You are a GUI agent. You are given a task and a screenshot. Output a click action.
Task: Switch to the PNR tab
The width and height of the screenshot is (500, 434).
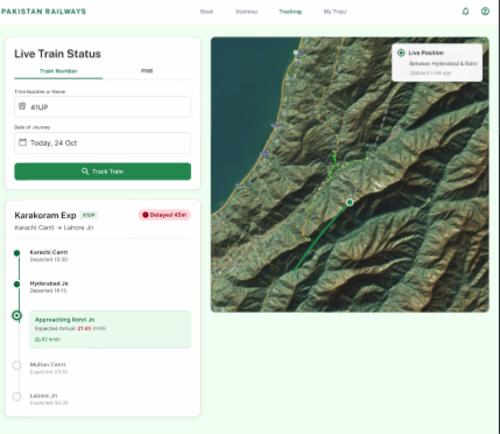tap(147, 71)
